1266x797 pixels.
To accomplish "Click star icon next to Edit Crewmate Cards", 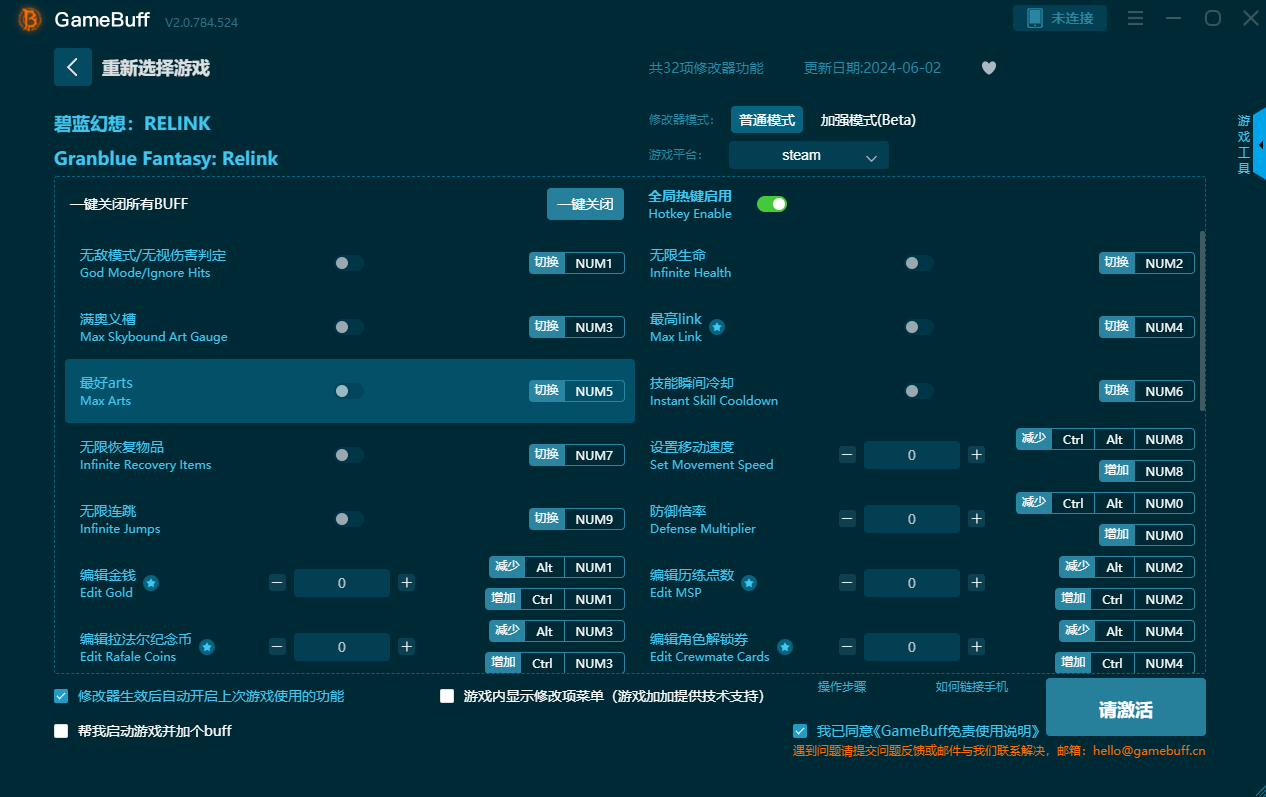I will [785, 647].
